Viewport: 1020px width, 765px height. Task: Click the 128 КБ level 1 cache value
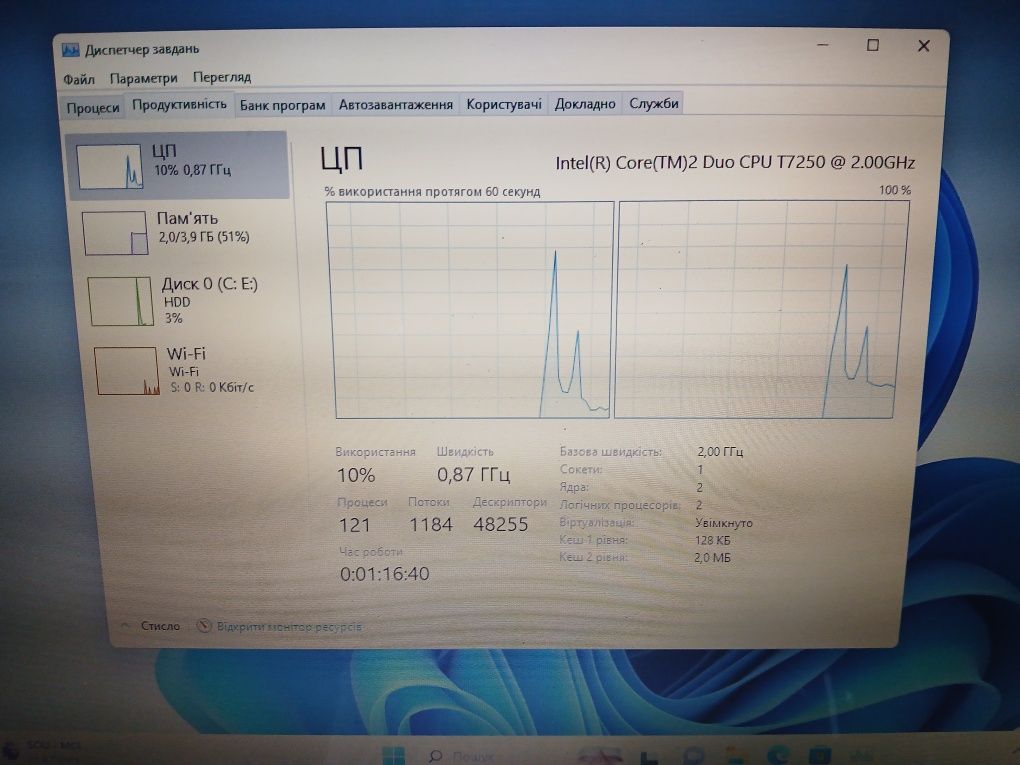pos(713,541)
